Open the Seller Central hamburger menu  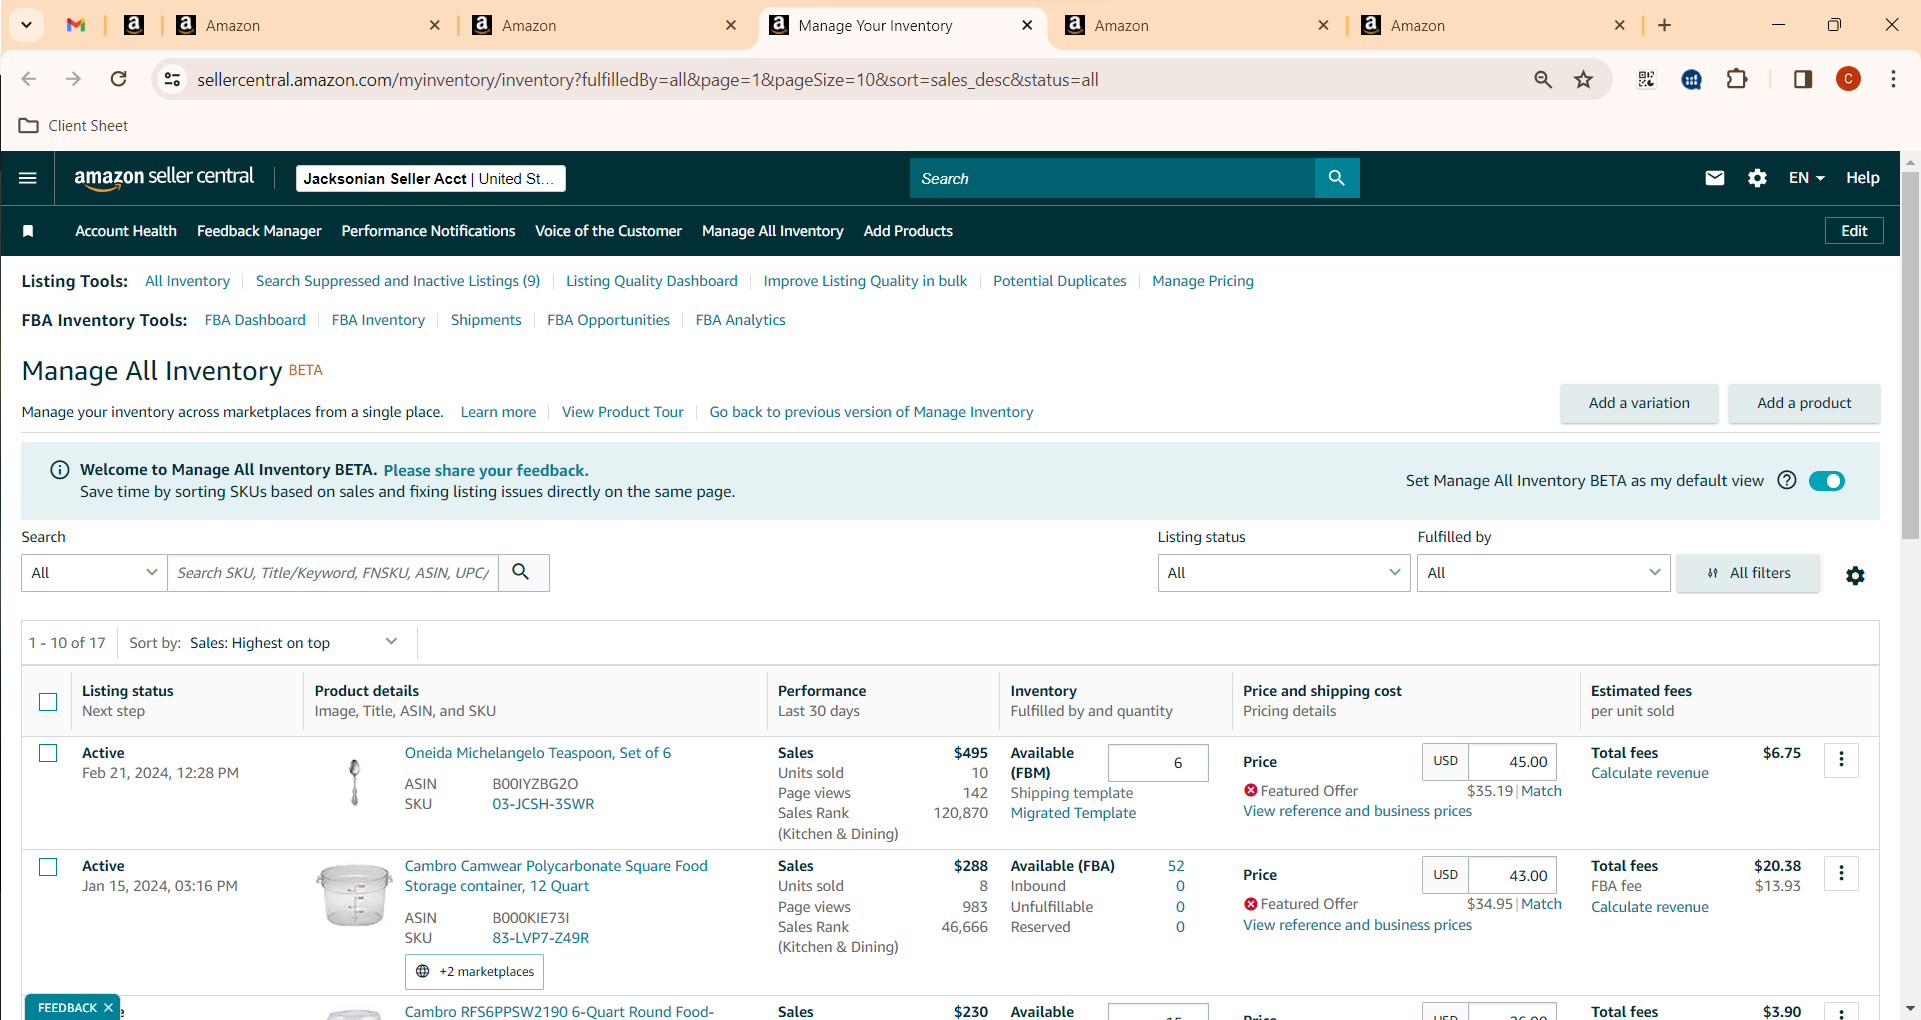coord(28,178)
